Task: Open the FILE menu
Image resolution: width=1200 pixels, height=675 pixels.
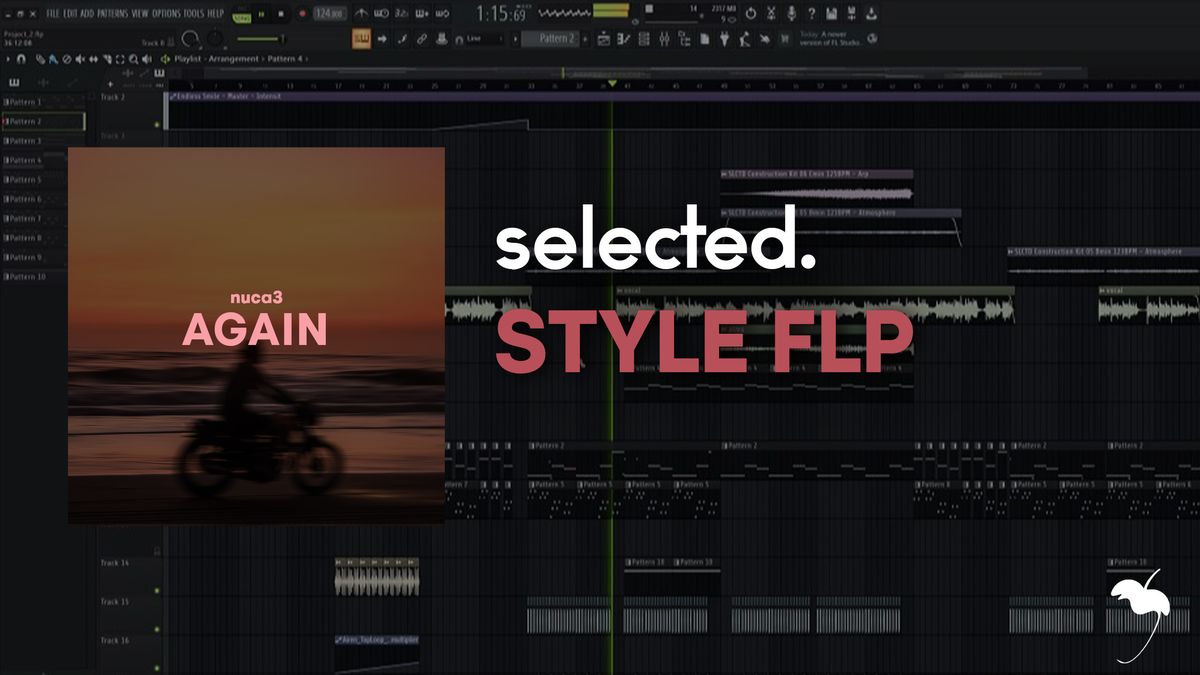Action: point(53,14)
